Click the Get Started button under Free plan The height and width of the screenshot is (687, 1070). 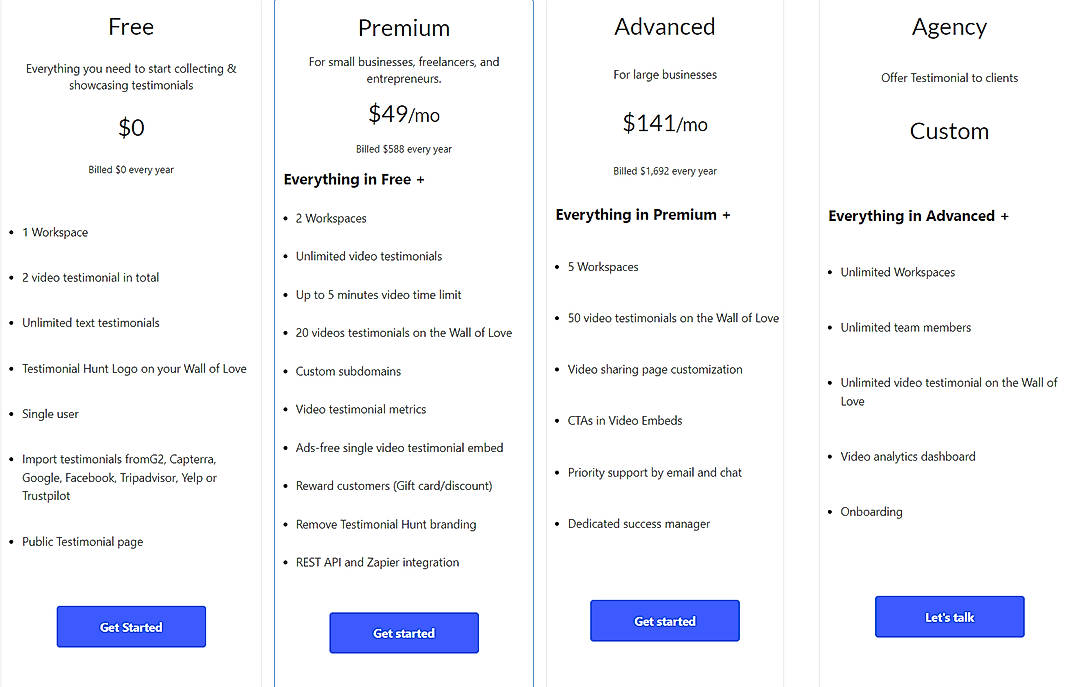tap(131, 626)
